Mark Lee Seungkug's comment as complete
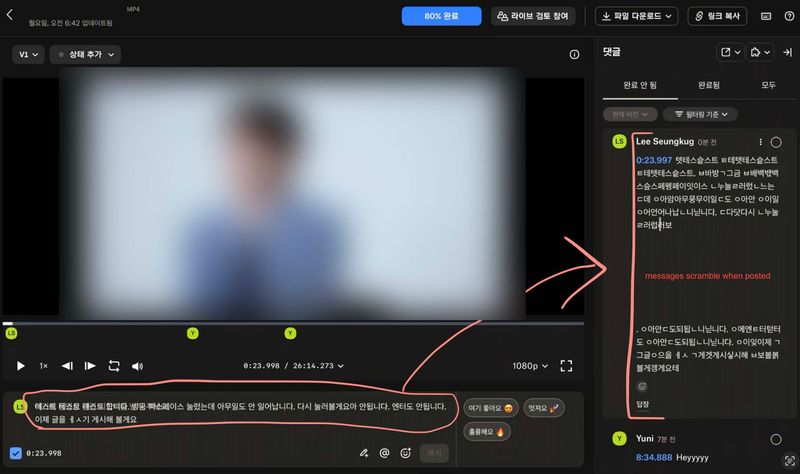This screenshot has height=474, width=800. (x=776, y=142)
